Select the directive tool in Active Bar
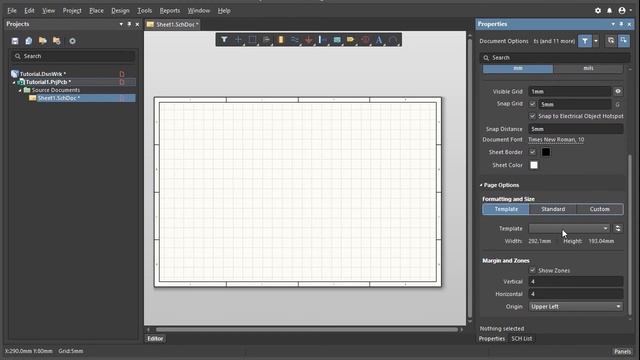The width and height of the screenshot is (640, 360). click(x=365, y=40)
